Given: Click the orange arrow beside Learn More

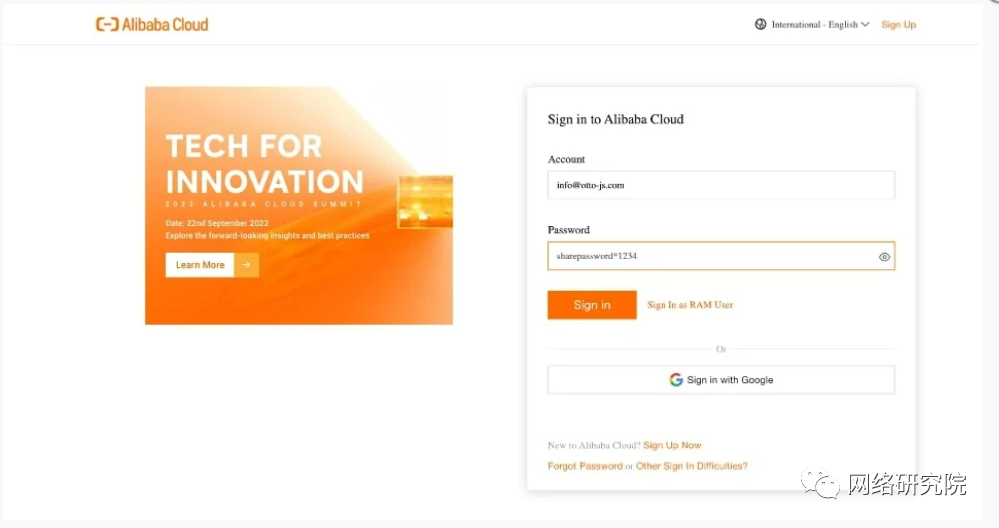Looking at the screenshot, I should [x=246, y=265].
